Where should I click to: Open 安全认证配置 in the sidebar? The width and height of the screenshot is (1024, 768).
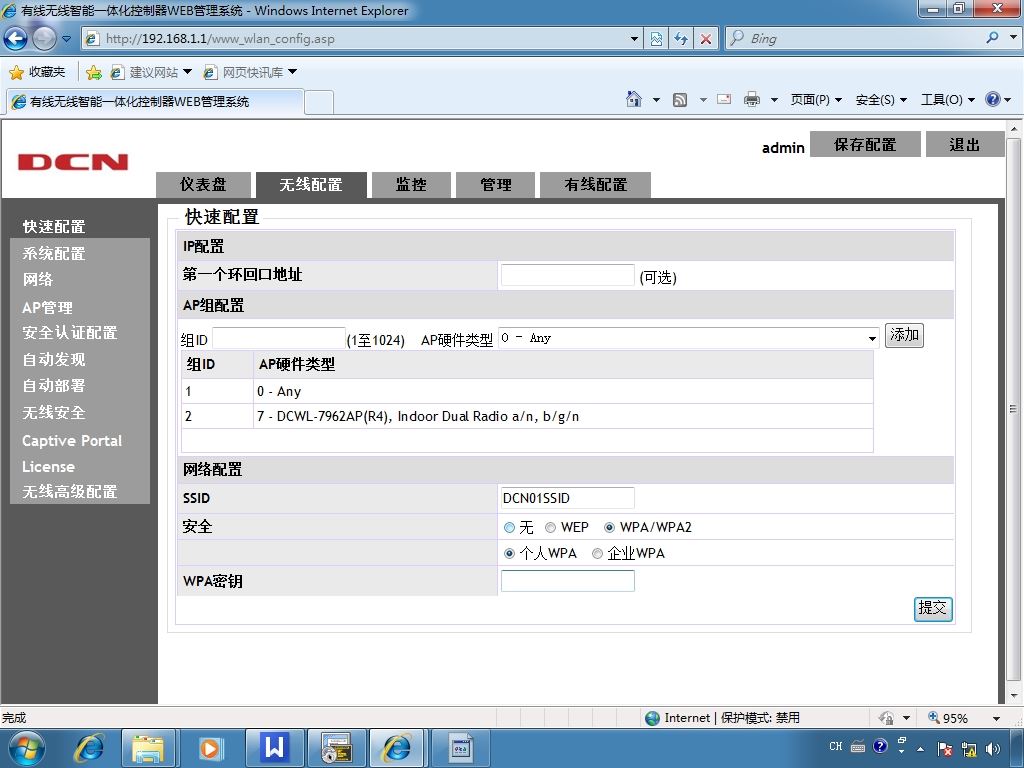pos(70,332)
